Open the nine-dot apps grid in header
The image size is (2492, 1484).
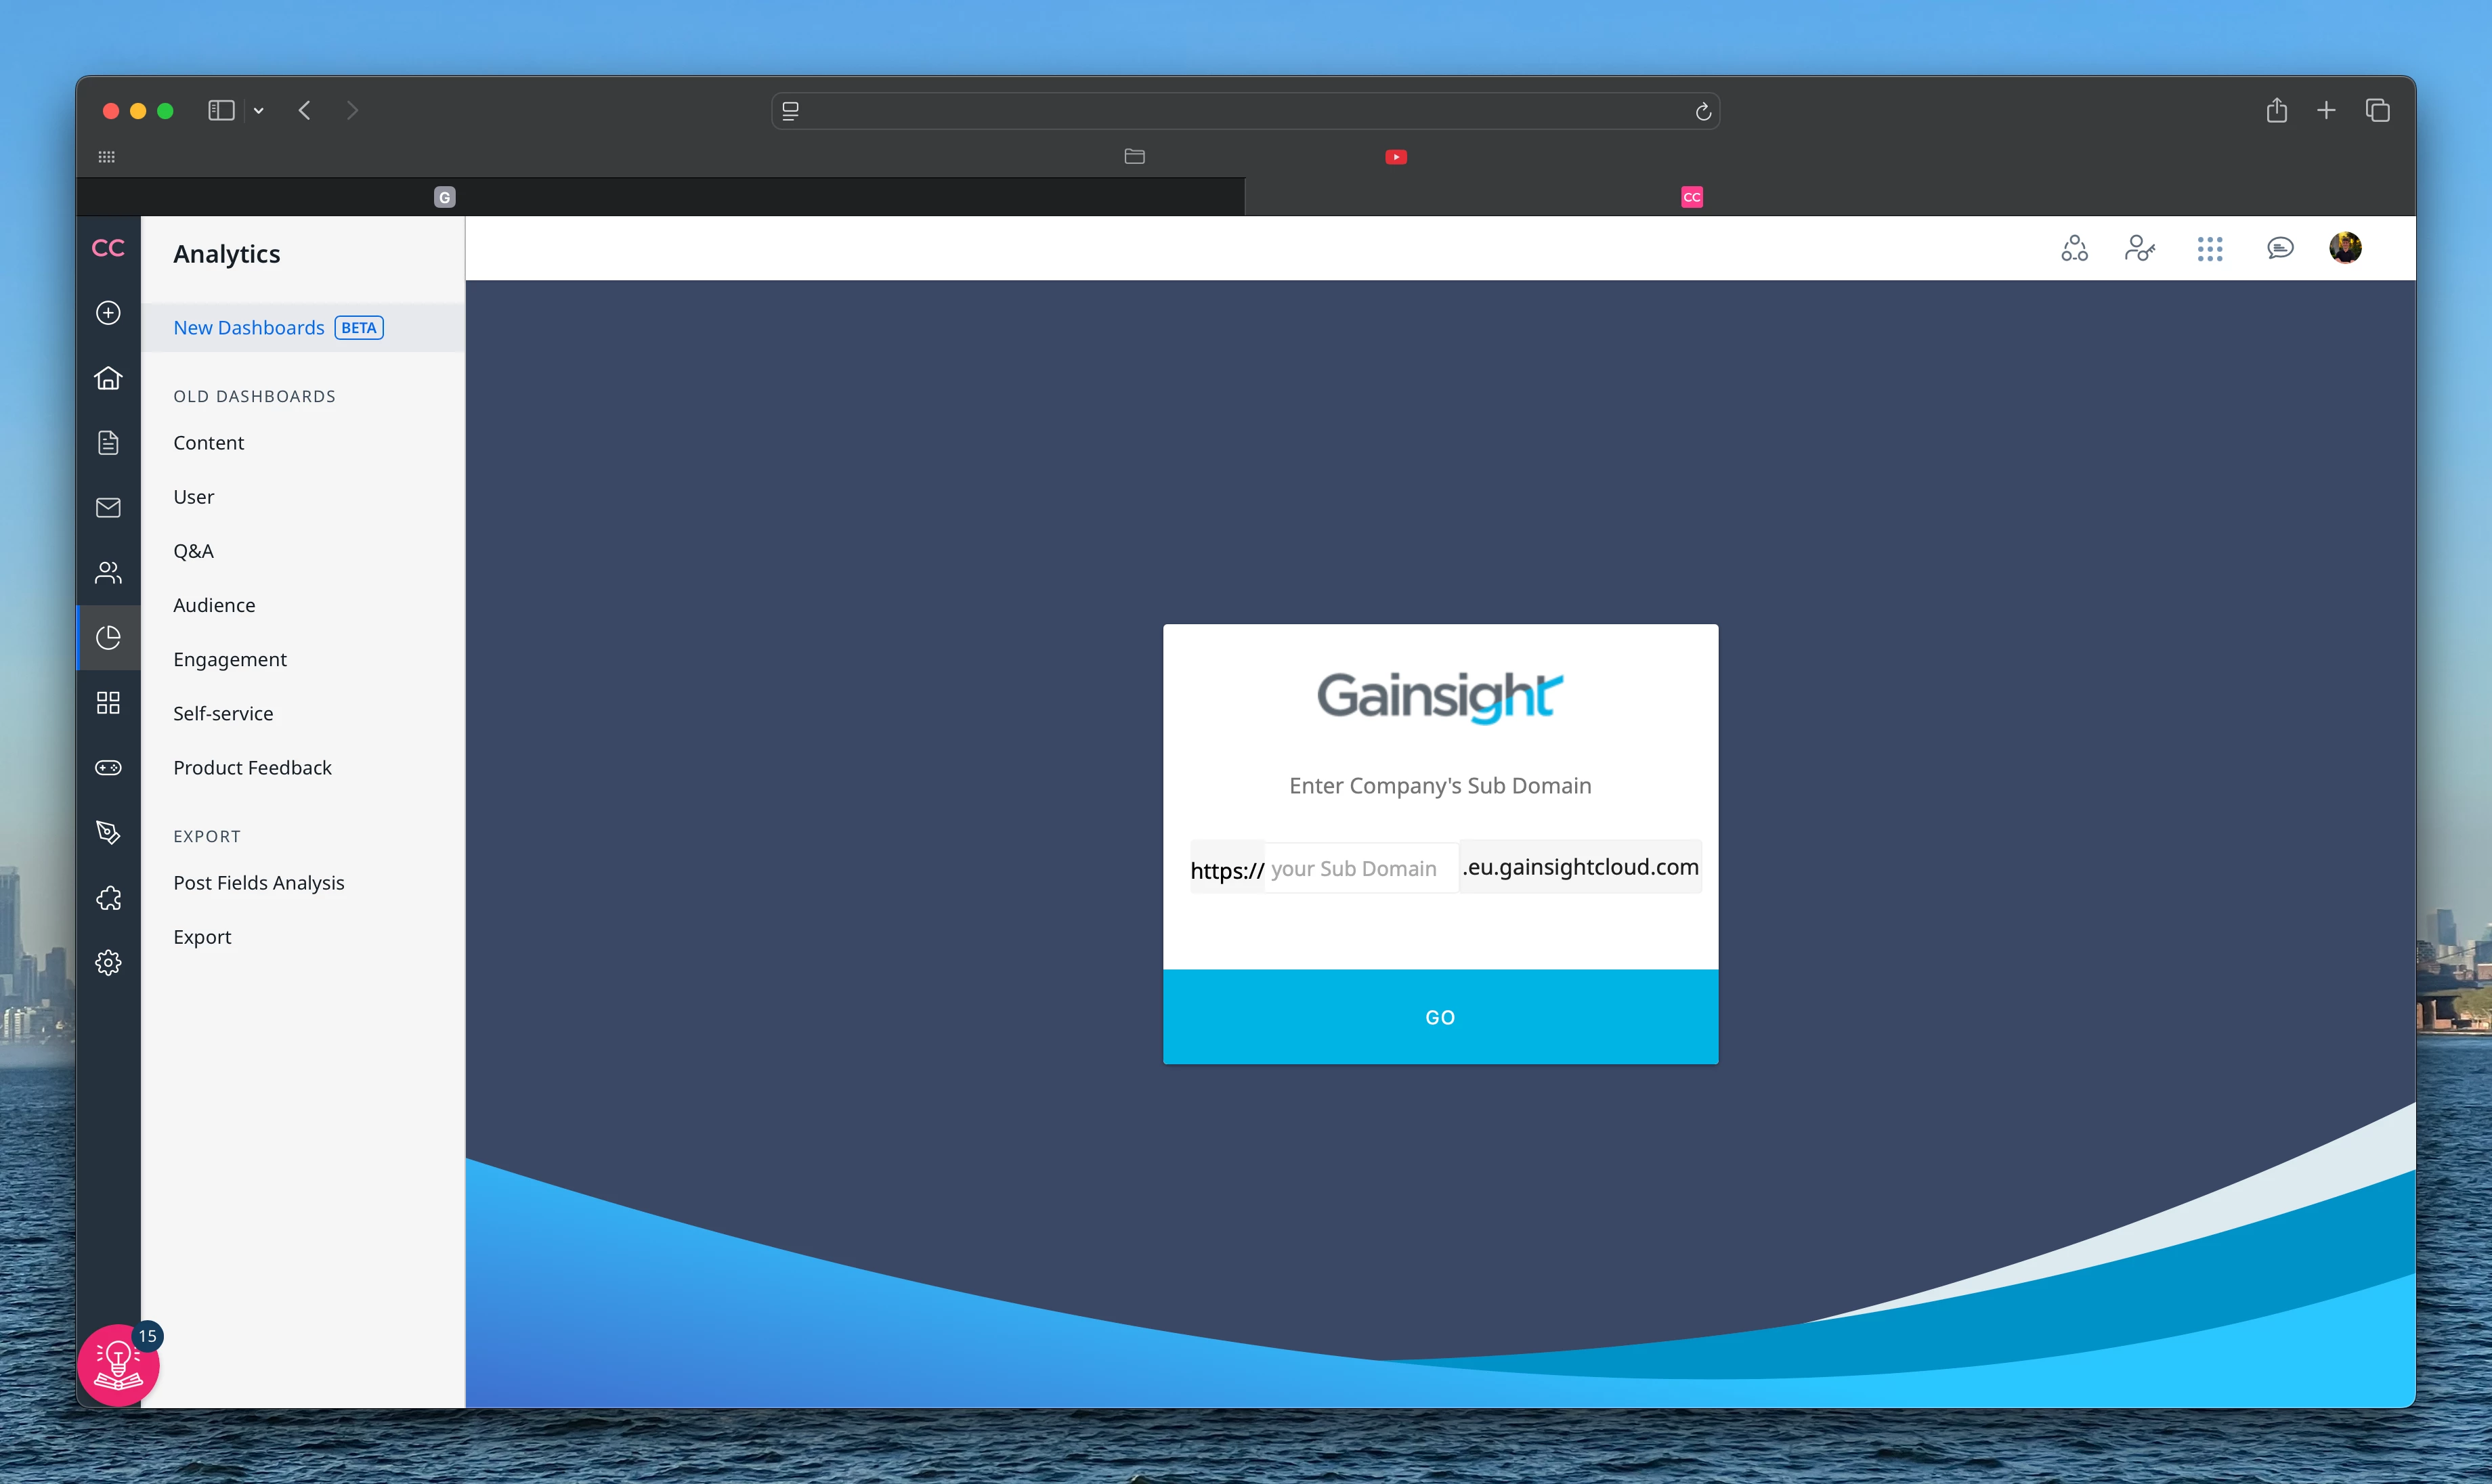tap(2210, 248)
